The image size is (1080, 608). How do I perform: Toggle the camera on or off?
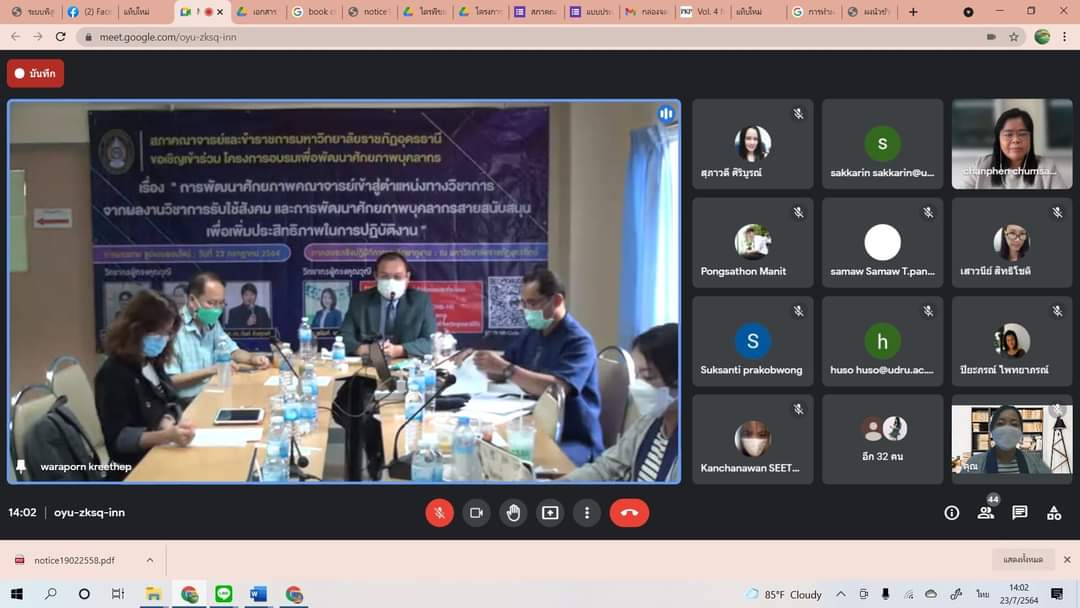pyautogui.click(x=476, y=513)
